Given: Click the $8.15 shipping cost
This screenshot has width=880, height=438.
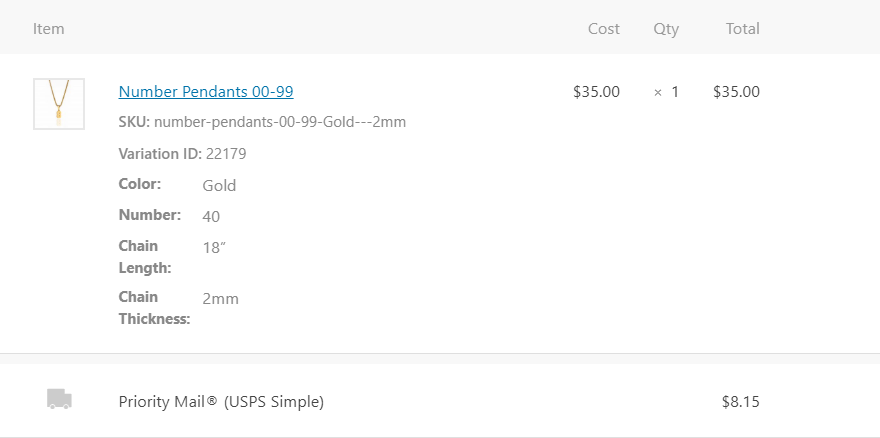Looking at the screenshot, I should click(x=740, y=402).
